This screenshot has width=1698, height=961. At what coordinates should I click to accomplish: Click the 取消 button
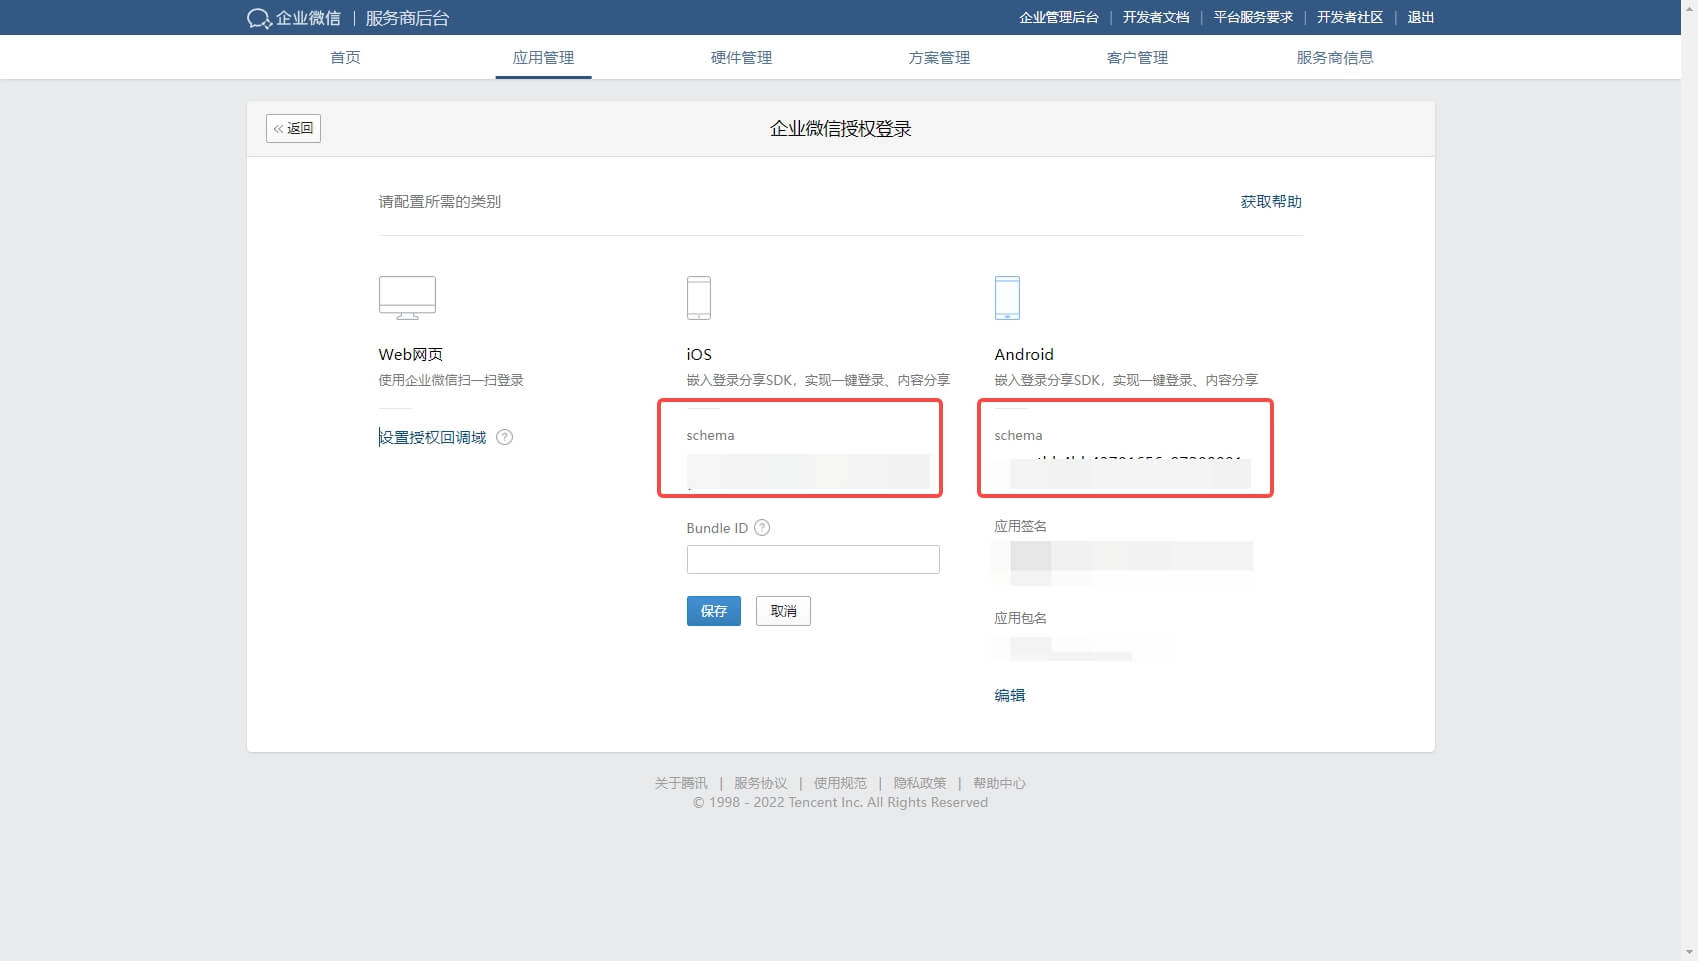(783, 611)
